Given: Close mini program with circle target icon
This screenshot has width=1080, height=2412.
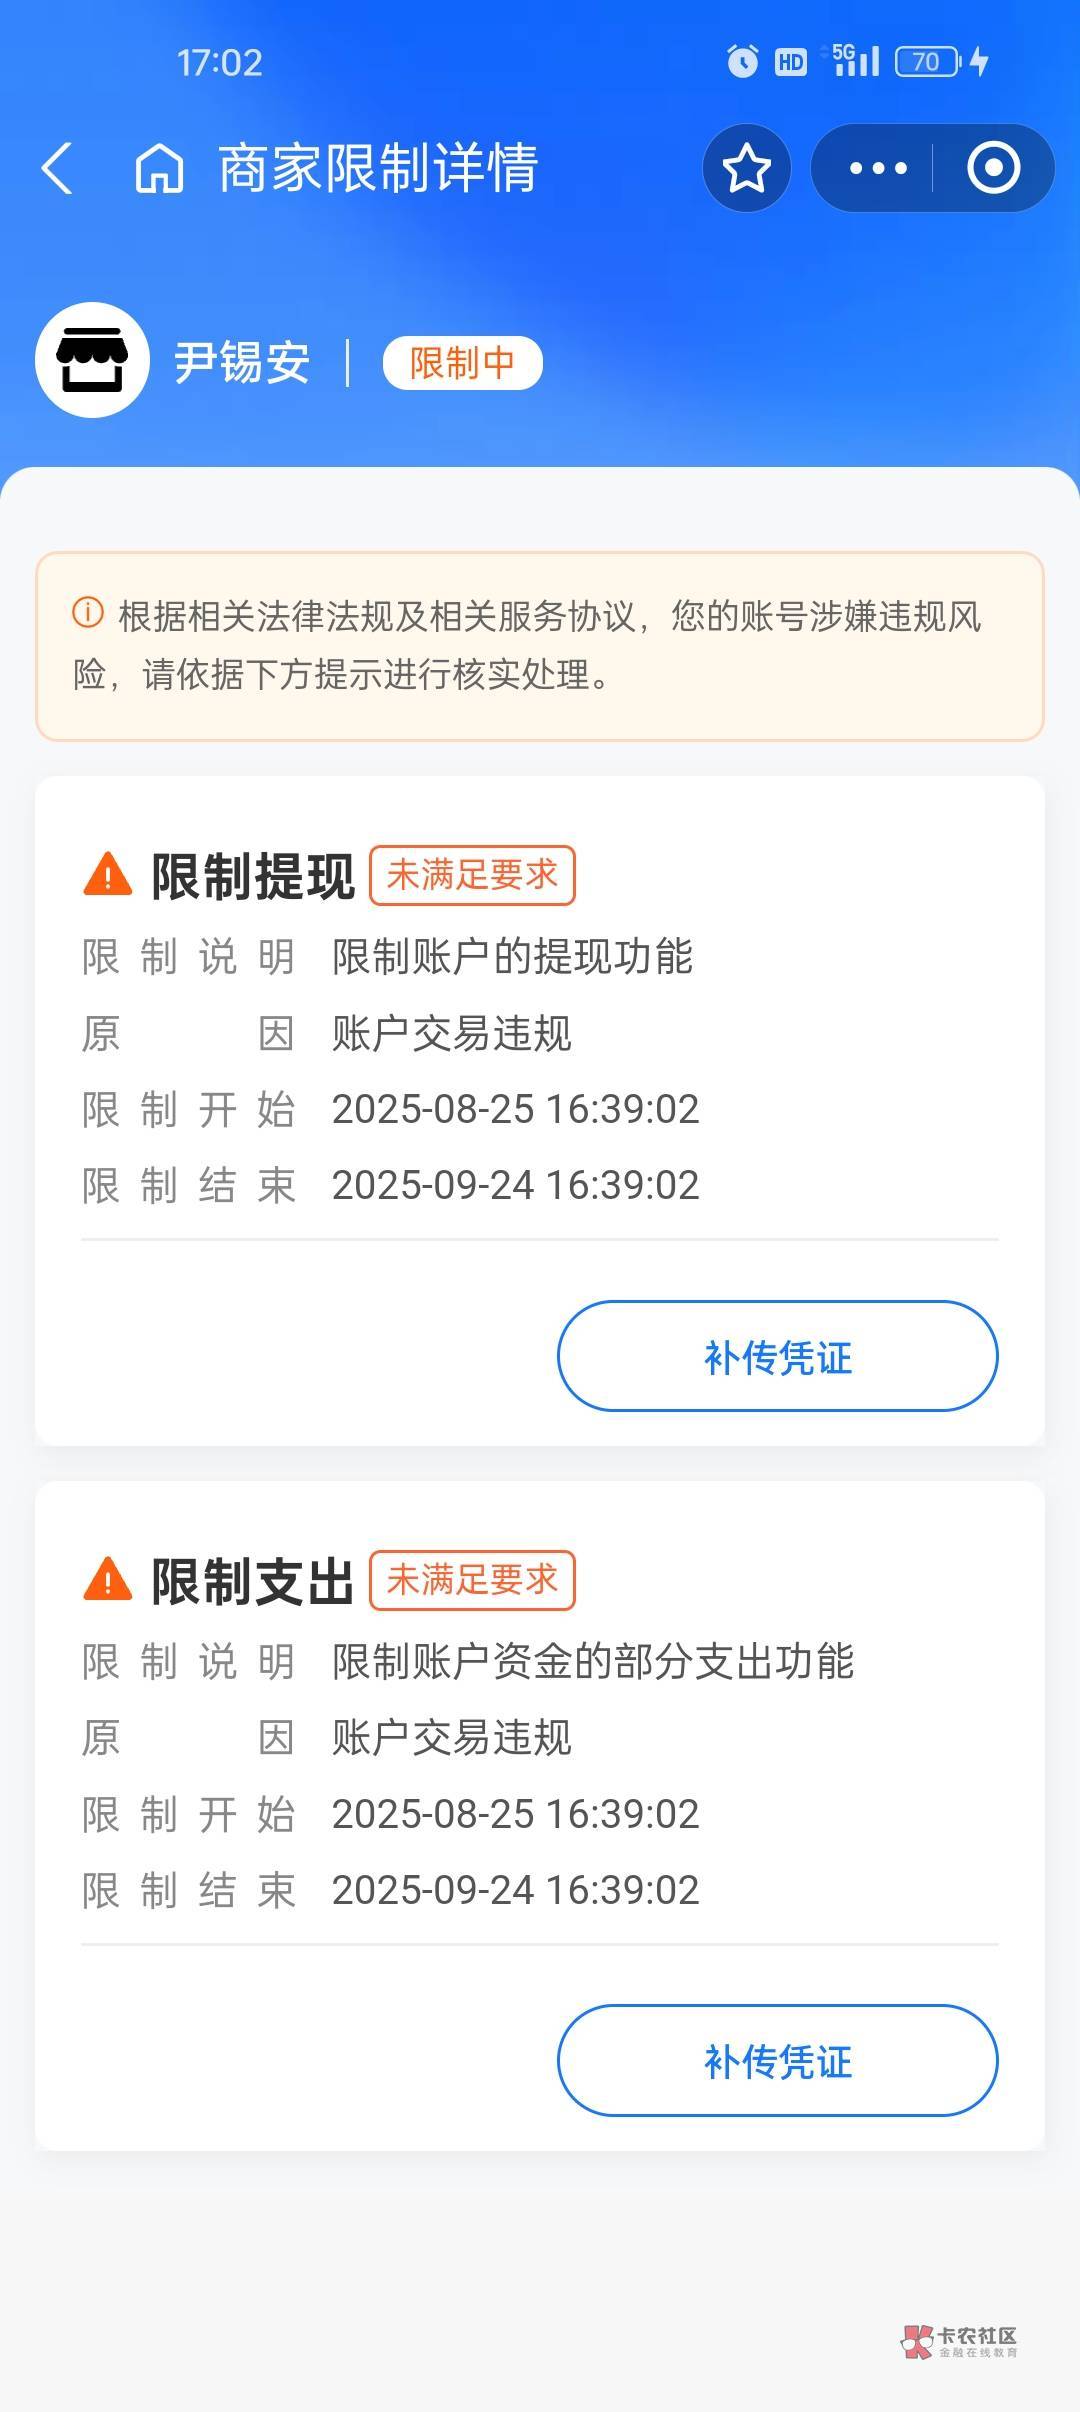Looking at the screenshot, I should (x=993, y=168).
